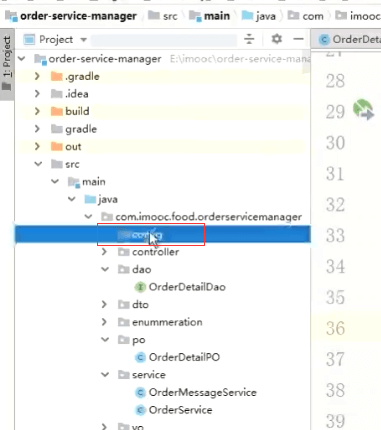The height and width of the screenshot is (430, 381).
Task: Expand the dto package
Action: point(104,304)
